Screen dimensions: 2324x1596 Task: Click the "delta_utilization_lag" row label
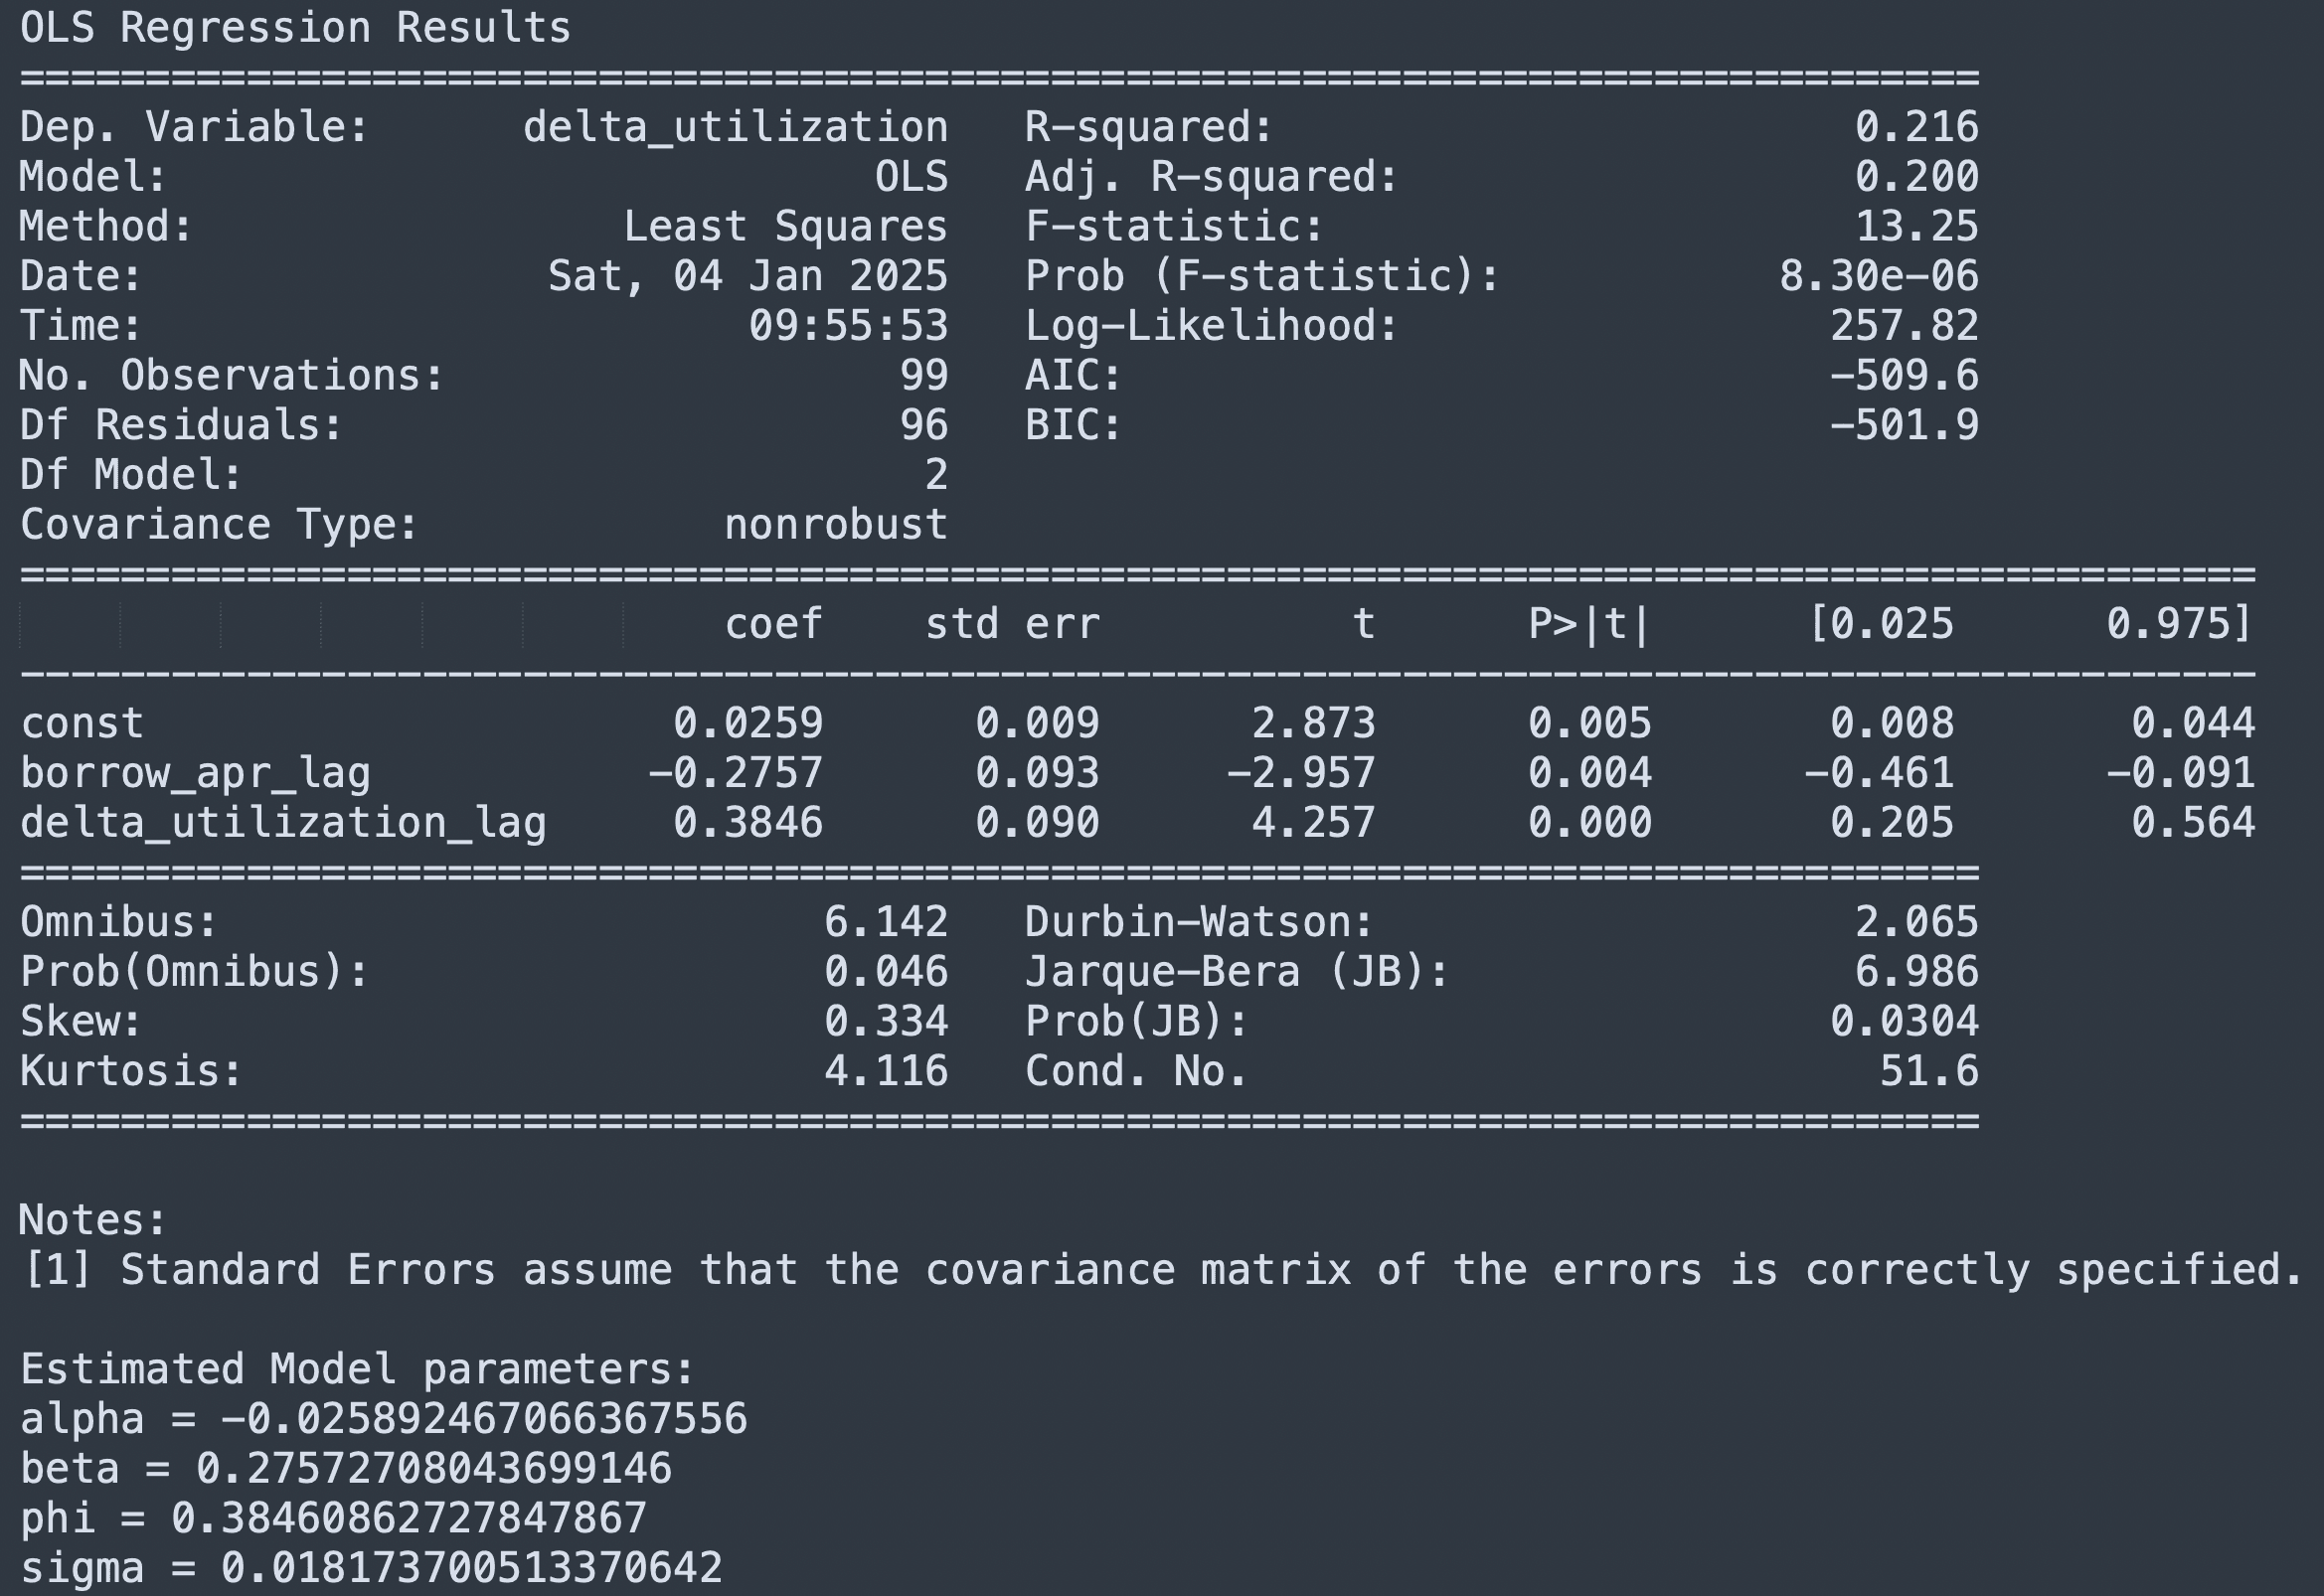(x=283, y=823)
